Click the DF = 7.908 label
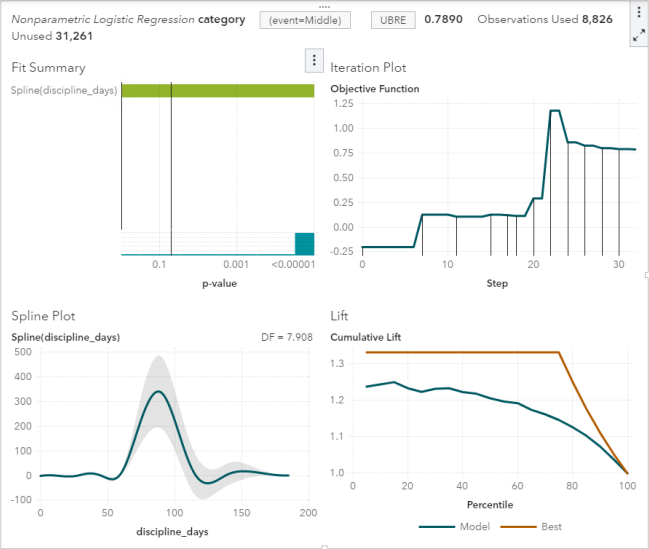This screenshot has height=549, width=649. tap(287, 337)
